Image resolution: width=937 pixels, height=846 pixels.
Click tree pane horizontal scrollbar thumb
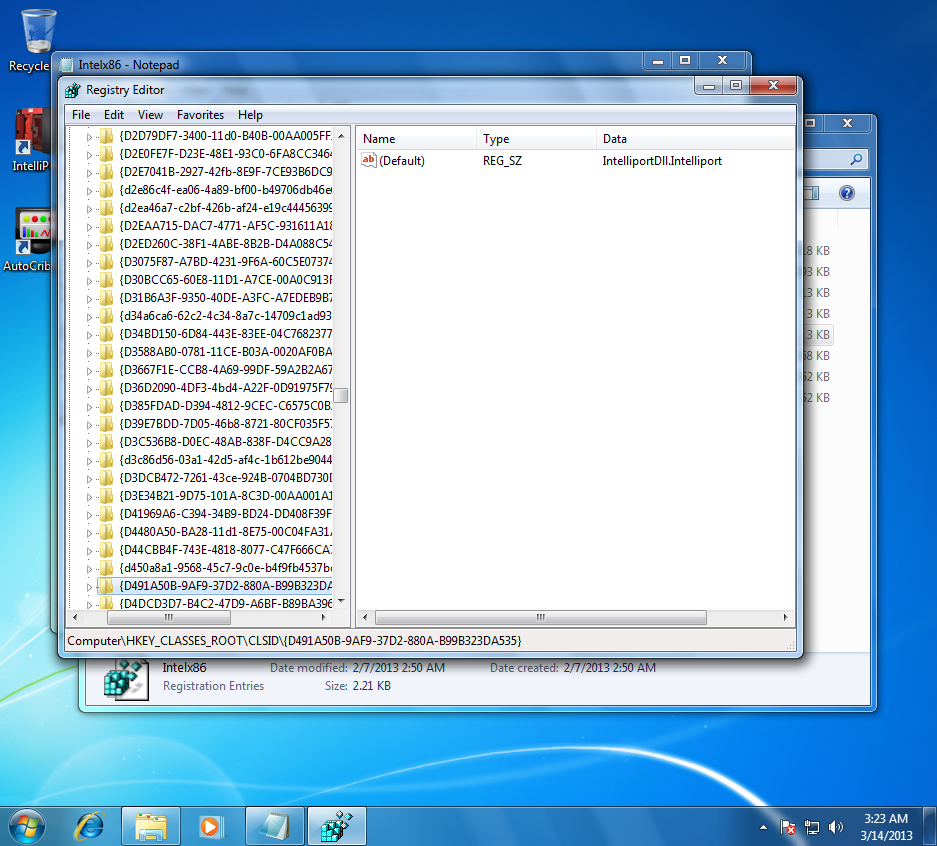pos(169,617)
